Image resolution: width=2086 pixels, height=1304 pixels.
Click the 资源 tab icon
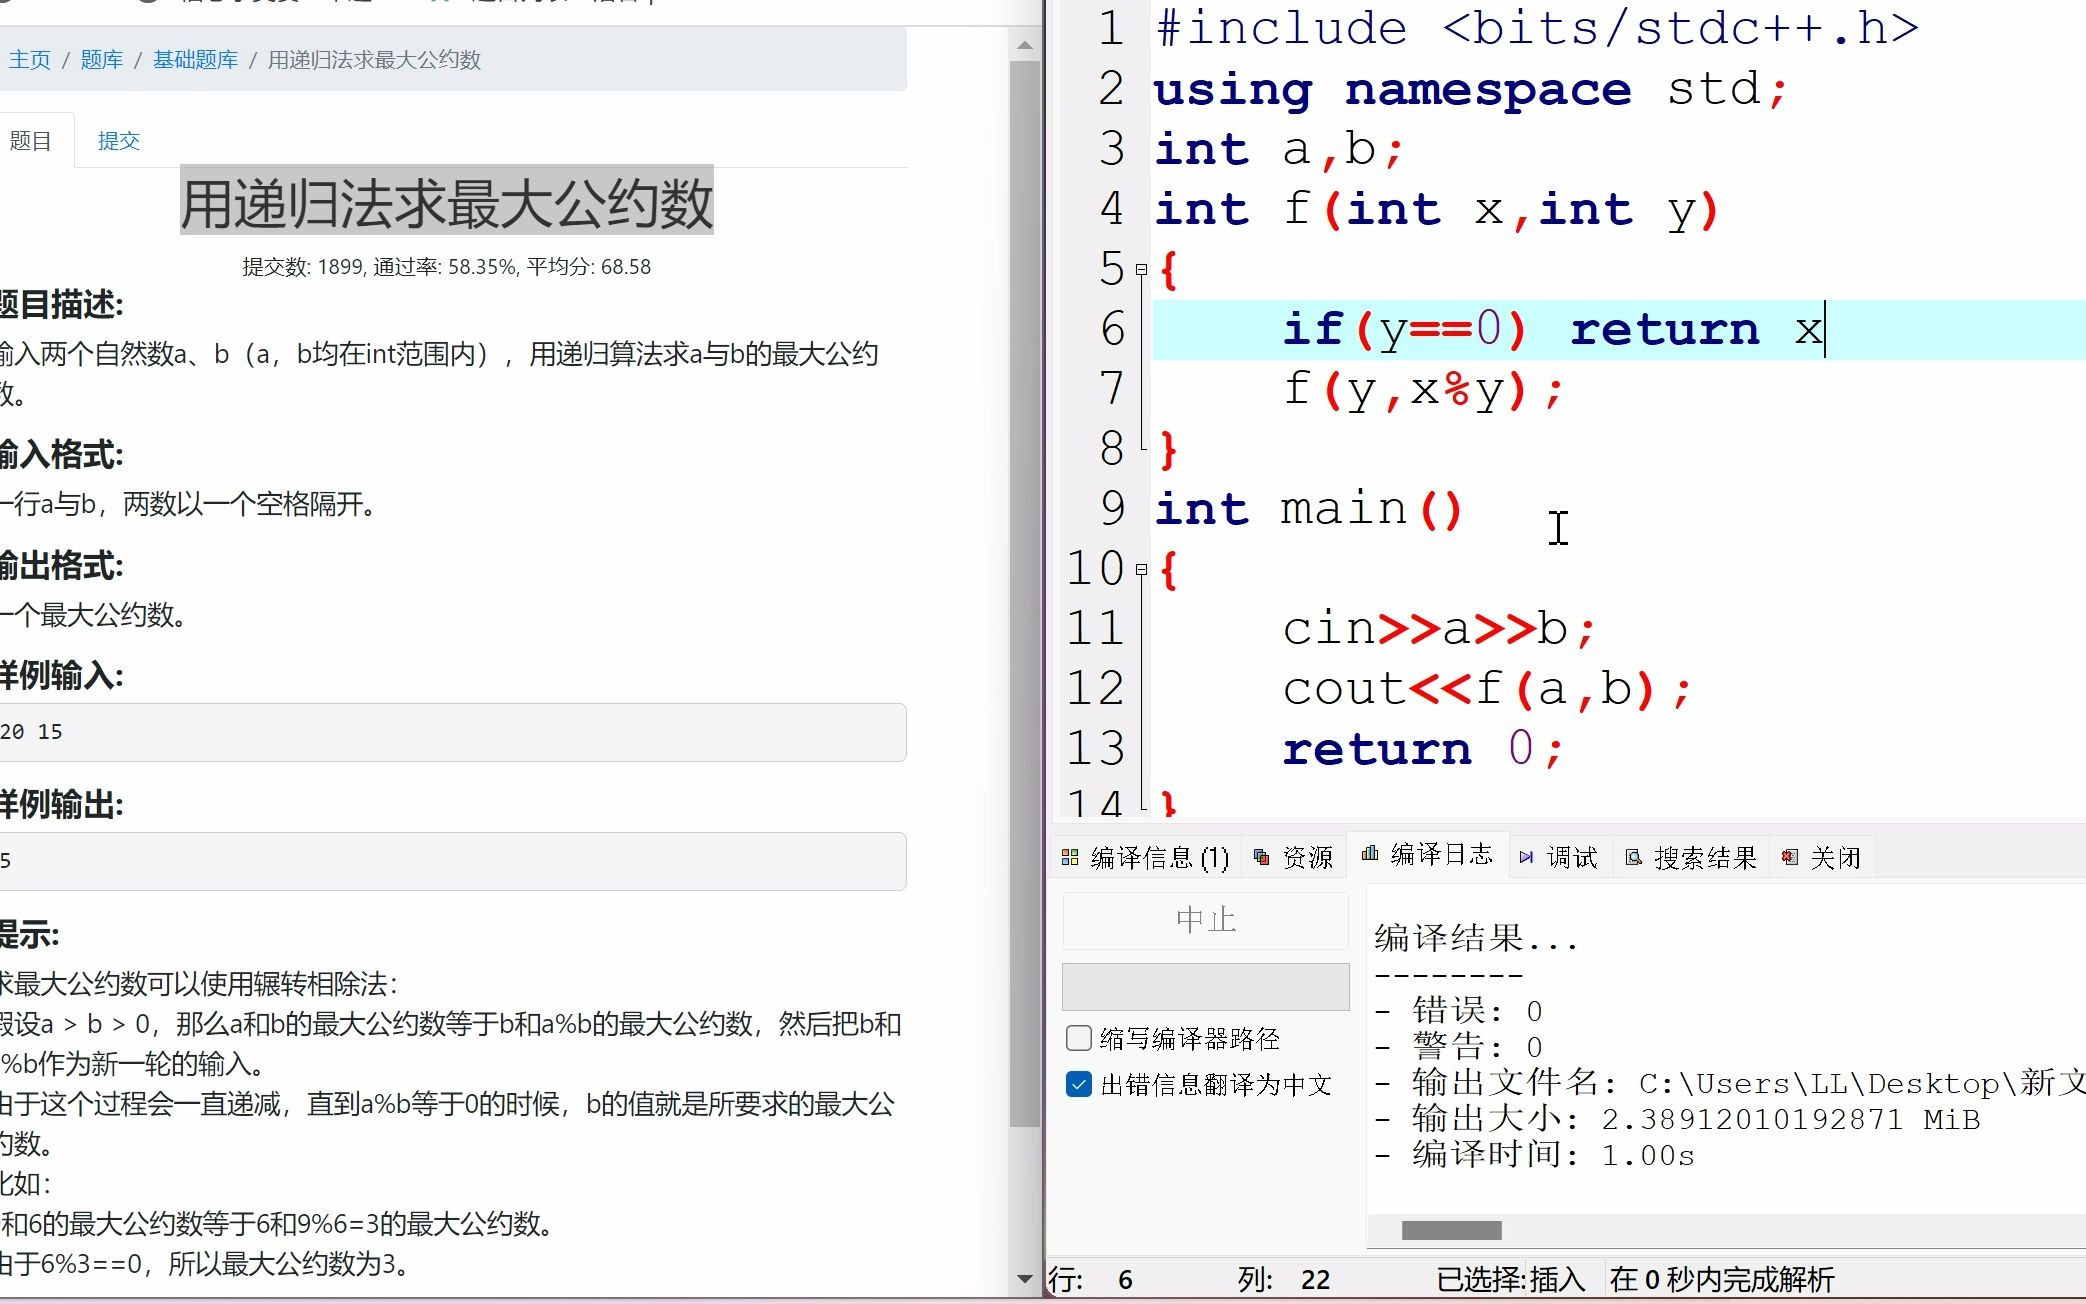(x=1262, y=858)
